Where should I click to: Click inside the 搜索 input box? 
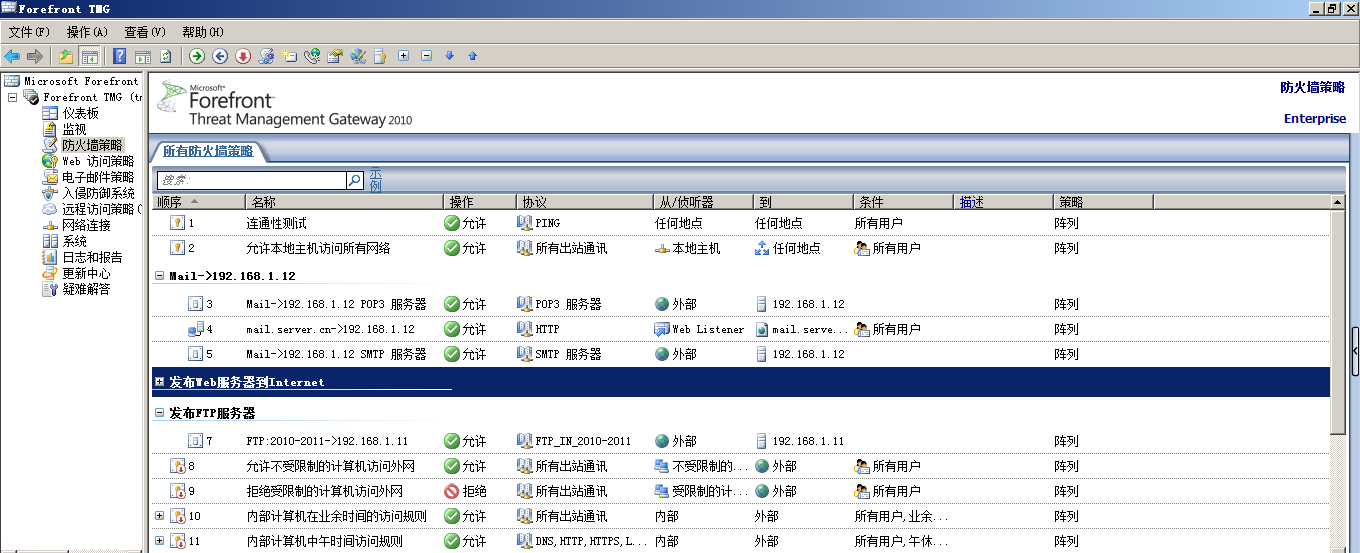pyautogui.click(x=251, y=180)
